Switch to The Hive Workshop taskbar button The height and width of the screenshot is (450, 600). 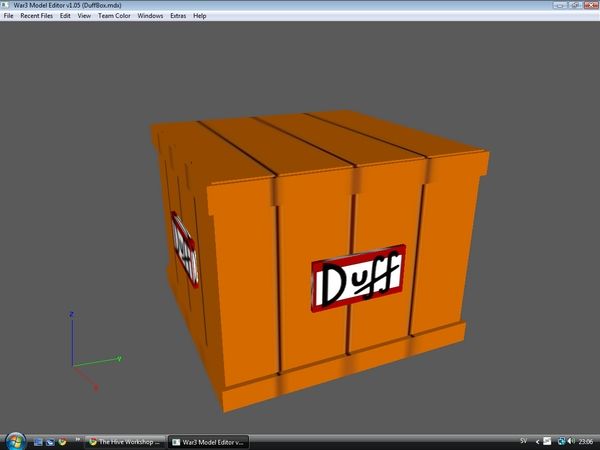(x=125, y=442)
